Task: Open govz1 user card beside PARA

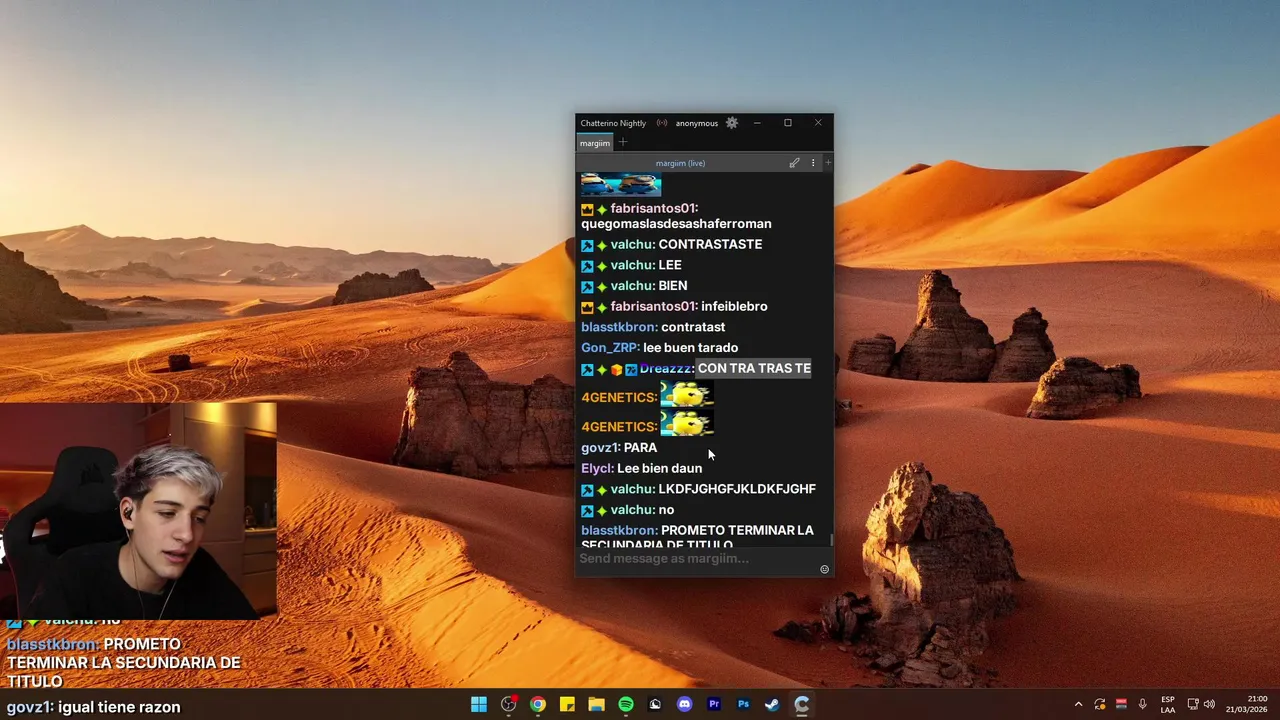Action: point(600,448)
